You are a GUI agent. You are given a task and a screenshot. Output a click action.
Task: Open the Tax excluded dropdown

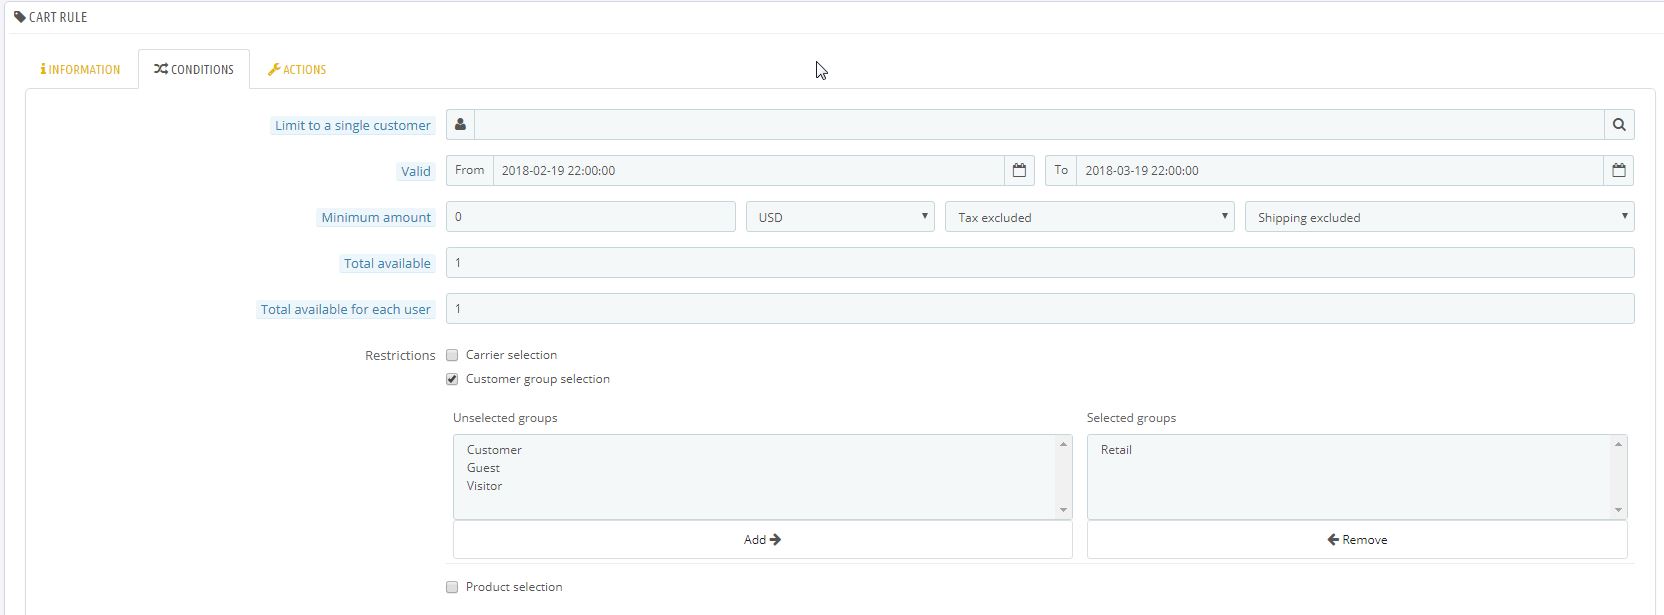pyautogui.click(x=1090, y=217)
